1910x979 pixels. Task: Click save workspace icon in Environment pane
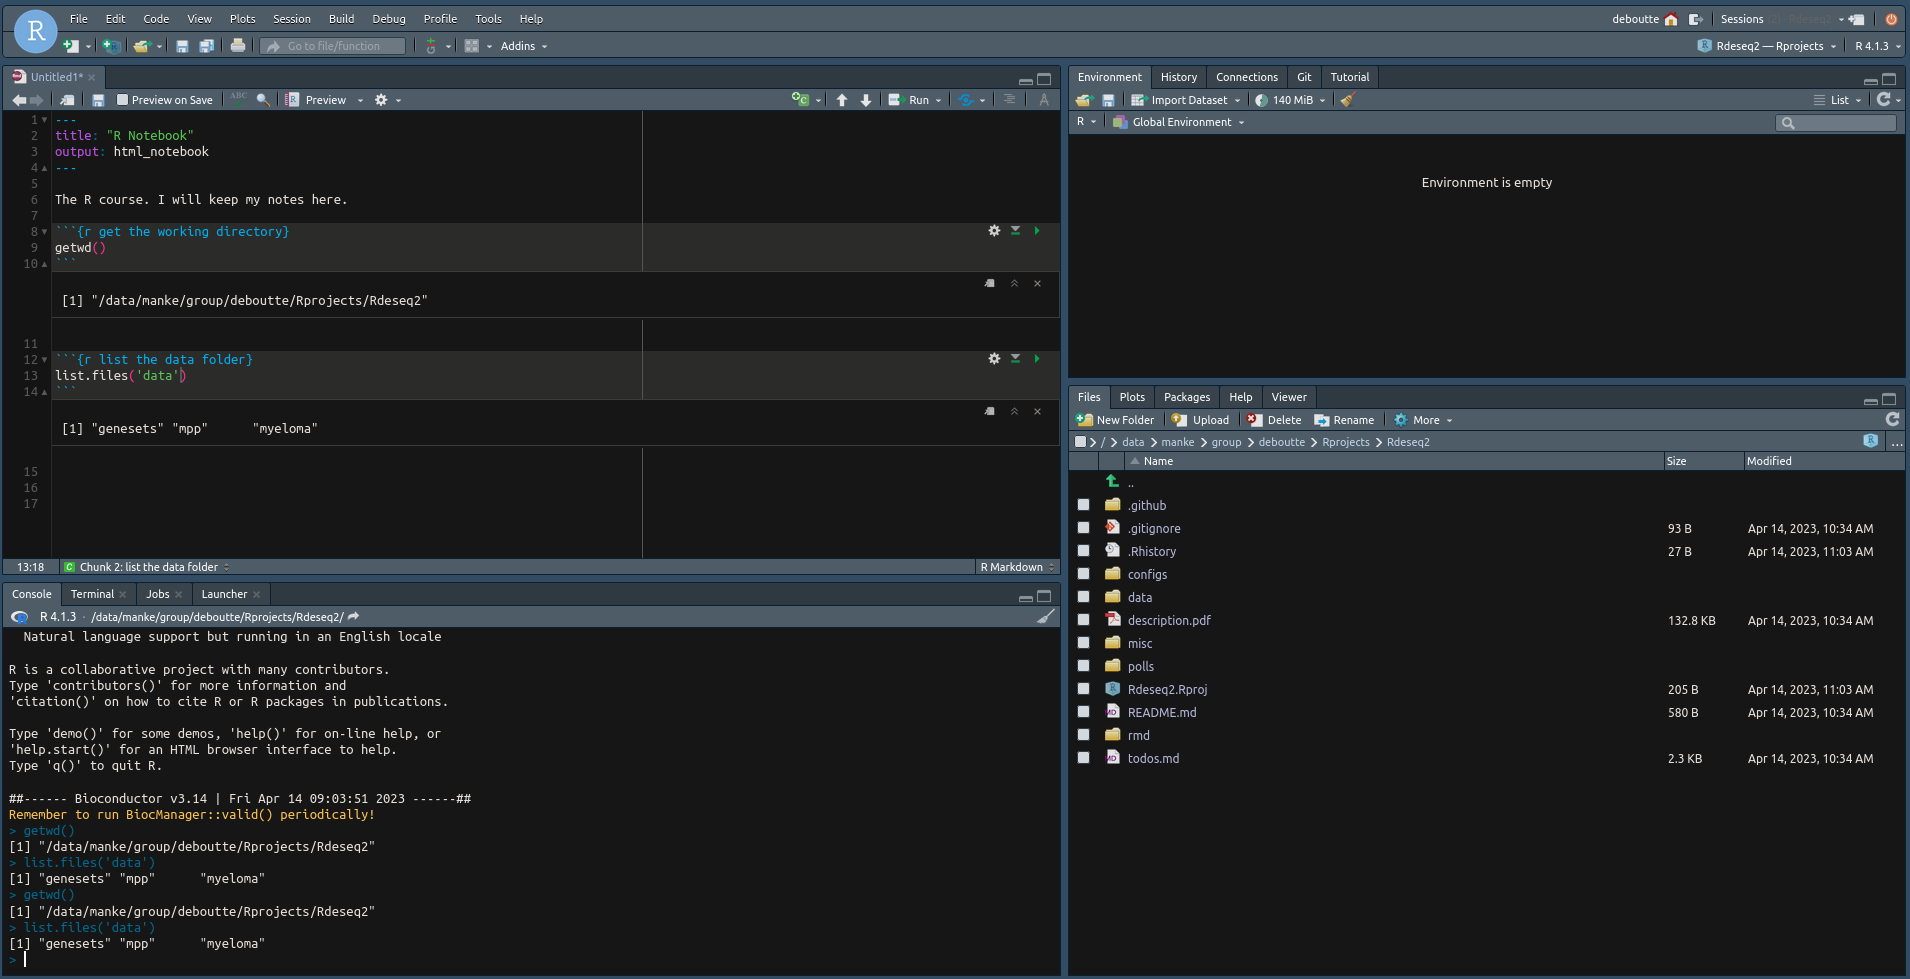pyautogui.click(x=1108, y=100)
